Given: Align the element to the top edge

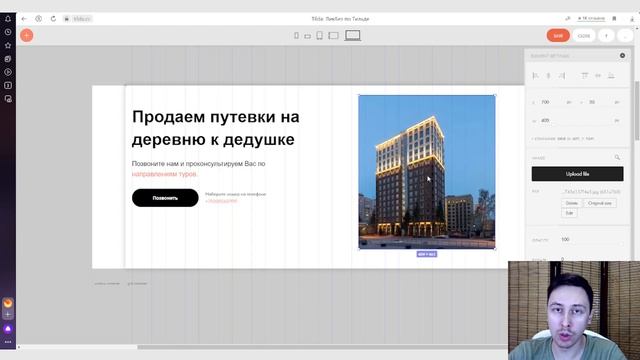Looking at the screenshot, I should [584, 76].
